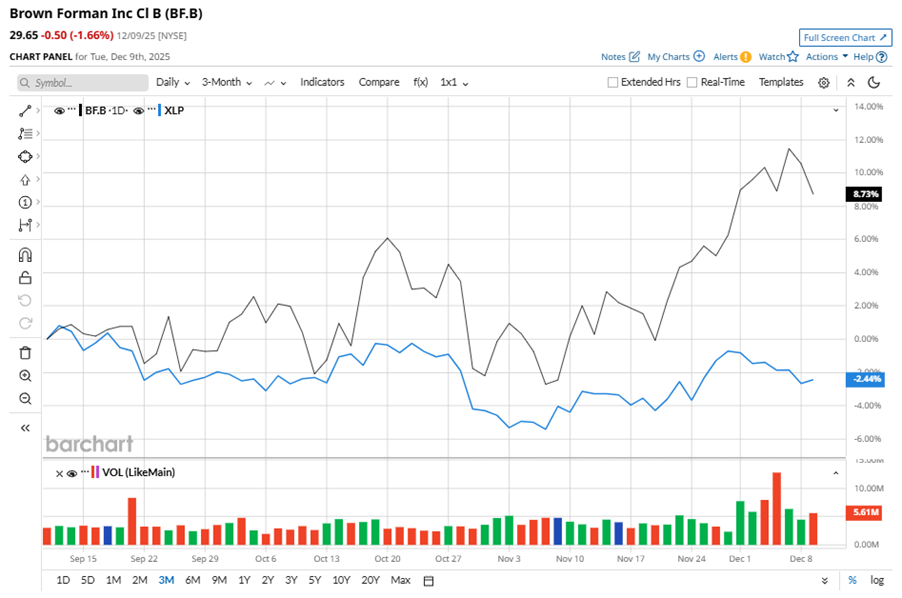Click the Alerts bell icon
The height and width of the screenshot is (598, 902).
[x=746, y=57]
